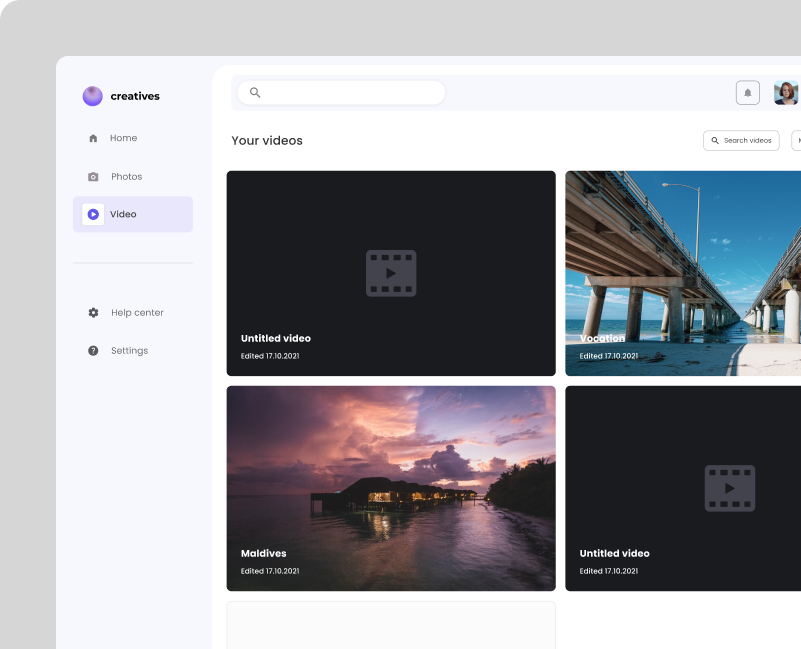The image size is (801, 649).
Task: Click the Settings question mark icon
Action: coord(93,351)
